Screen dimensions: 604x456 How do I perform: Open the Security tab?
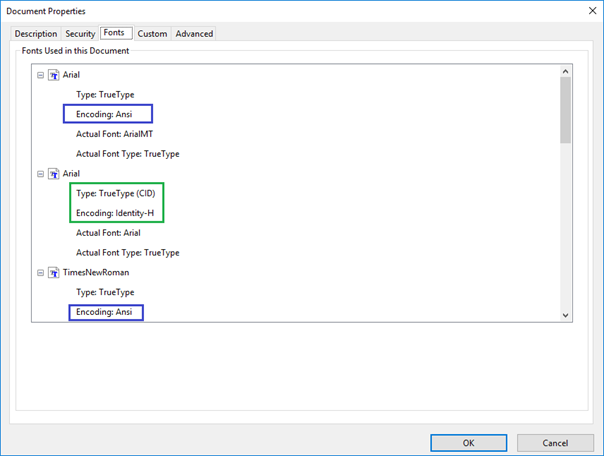point(80,34)
